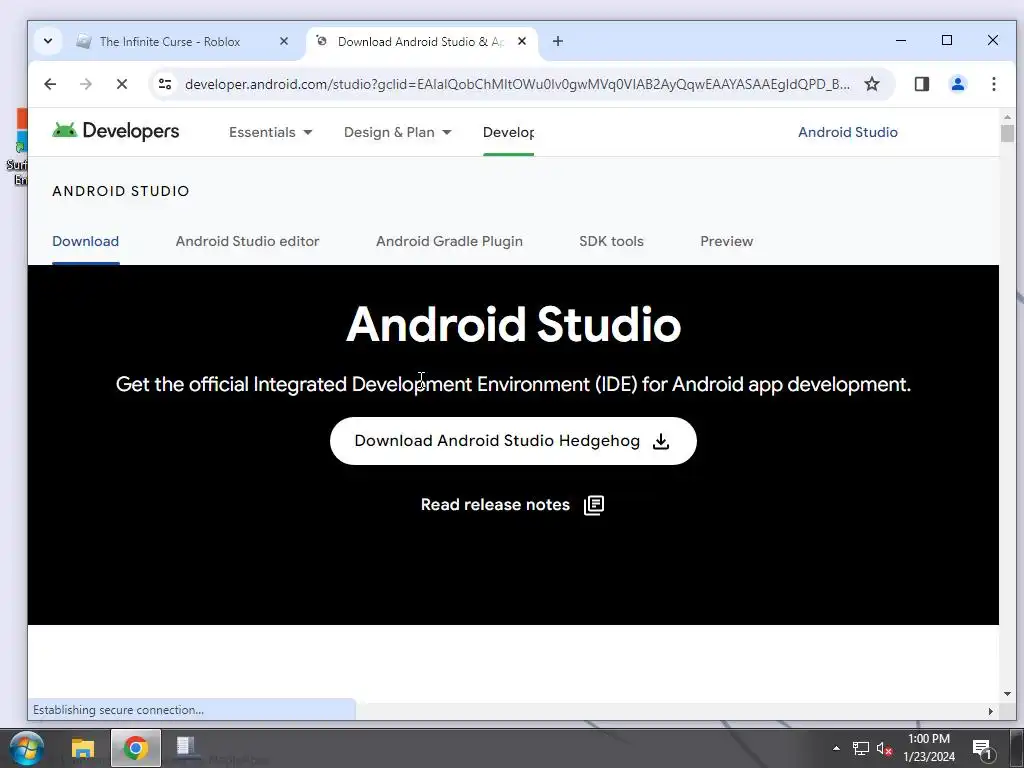Open the Preview tab

click(726, 241)
